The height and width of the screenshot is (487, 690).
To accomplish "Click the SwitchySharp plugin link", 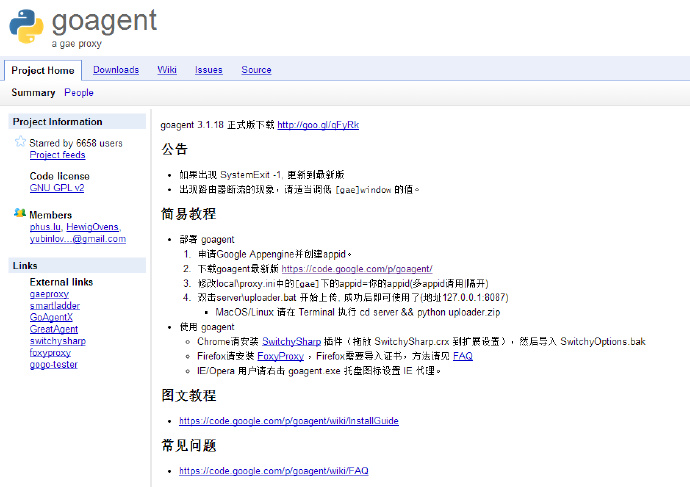I will click(291, 341).
